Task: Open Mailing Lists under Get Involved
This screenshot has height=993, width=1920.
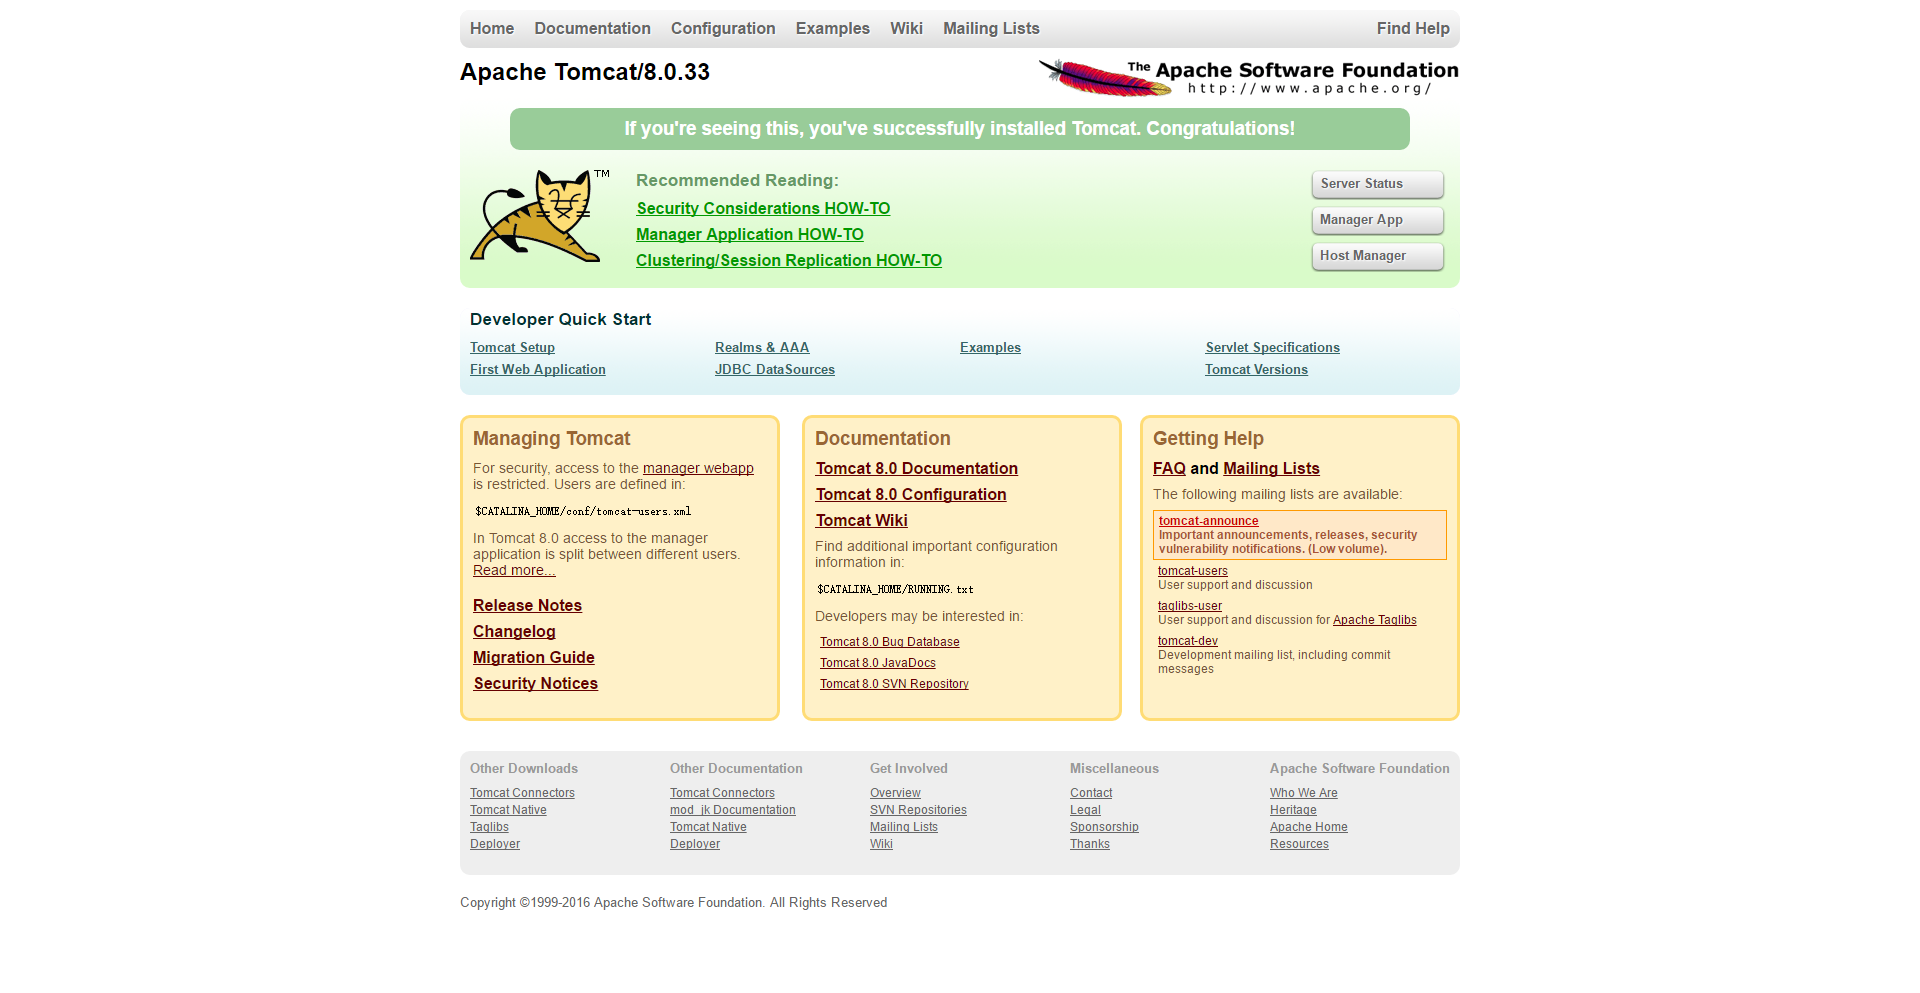Action: (x=904, y=827)
